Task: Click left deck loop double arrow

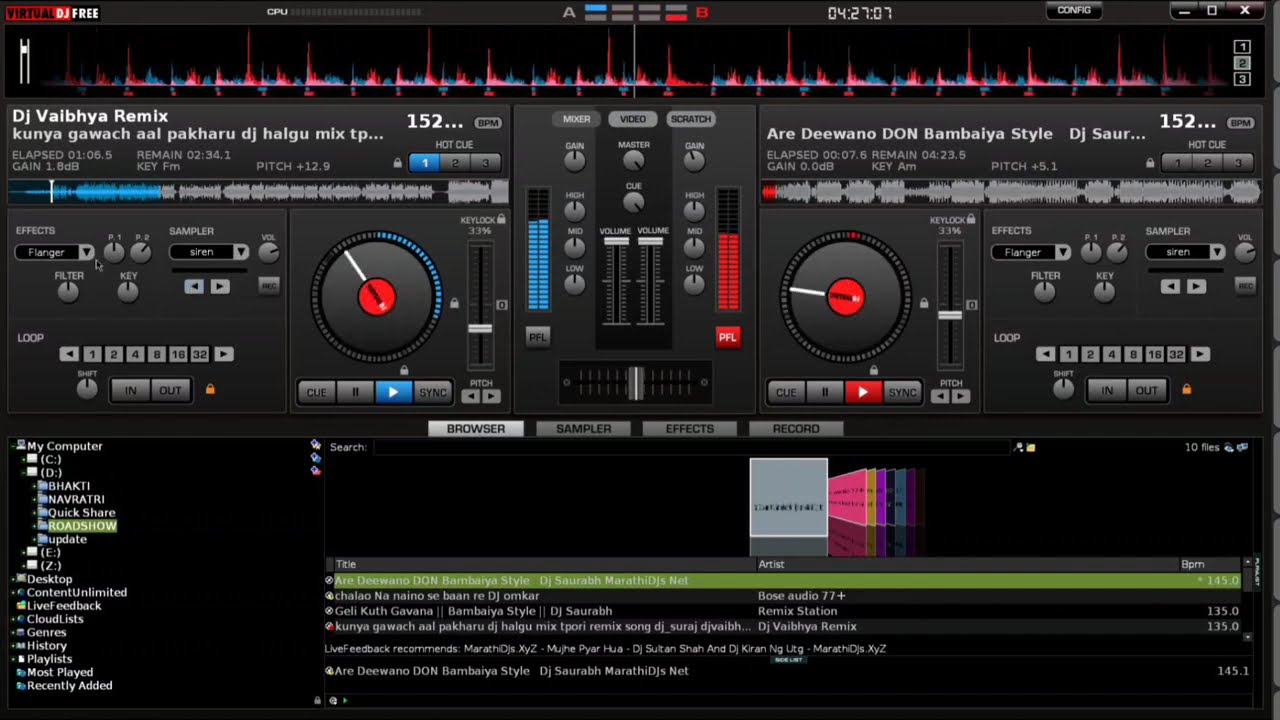Action: pyautogui.click(x=223, y=354)
